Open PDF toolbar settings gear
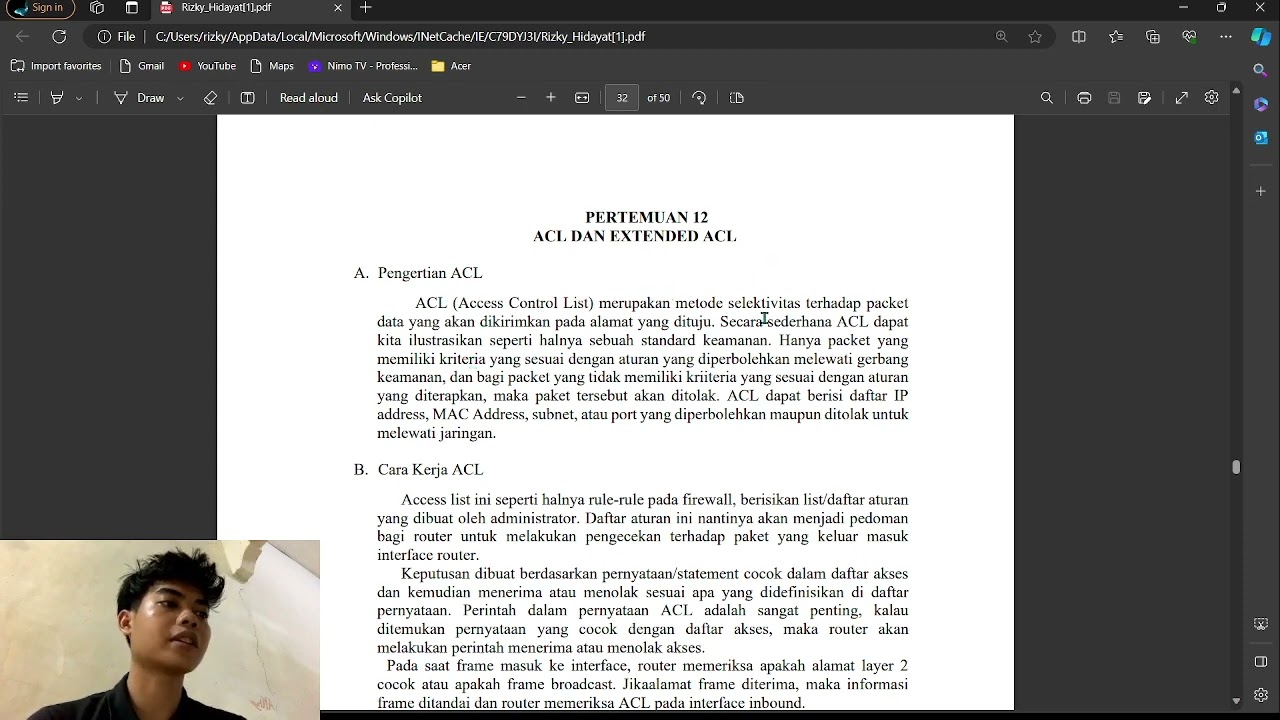The image size is (1280, 720). click(1212, 98)
